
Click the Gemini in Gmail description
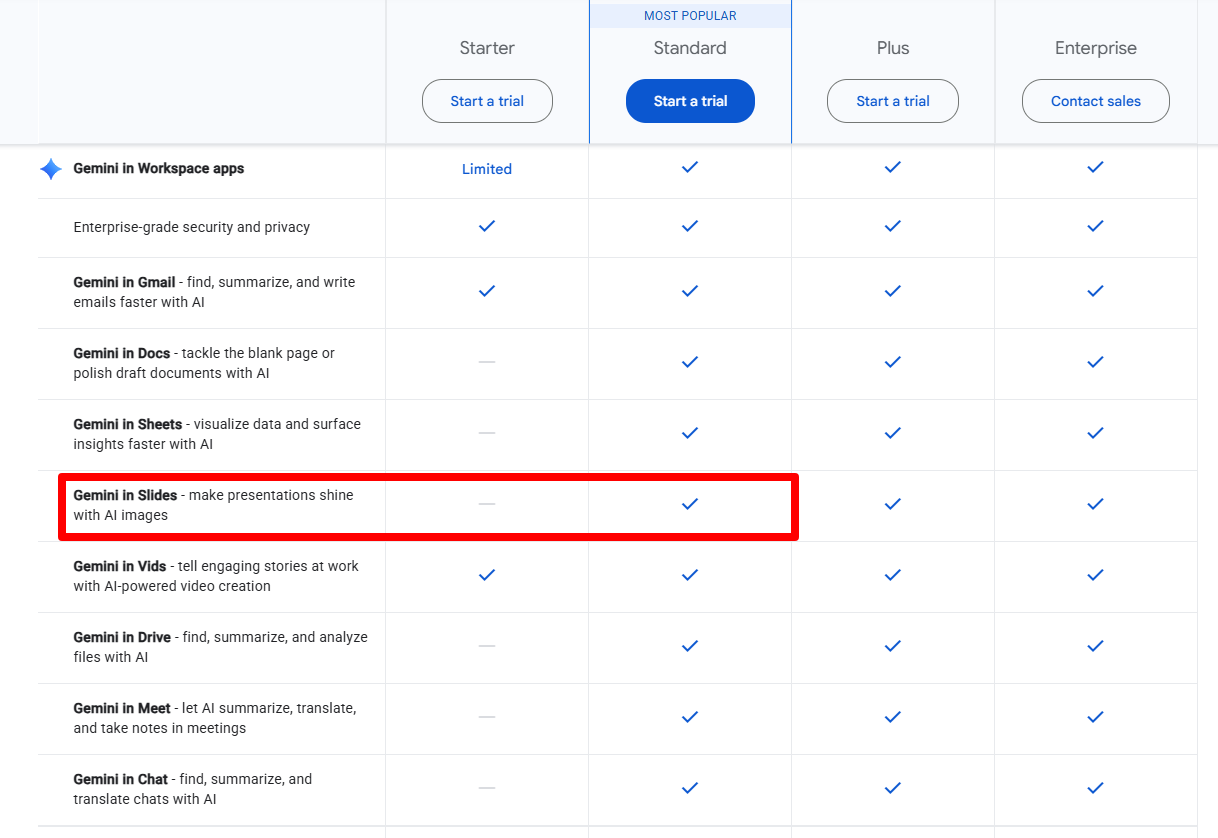[214, 292]
